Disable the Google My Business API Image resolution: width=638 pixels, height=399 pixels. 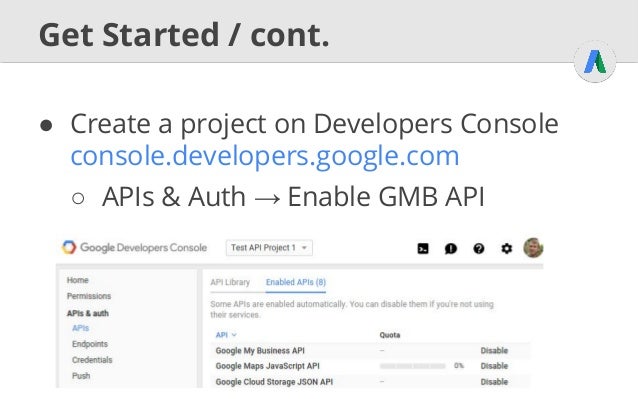[494, 350]
